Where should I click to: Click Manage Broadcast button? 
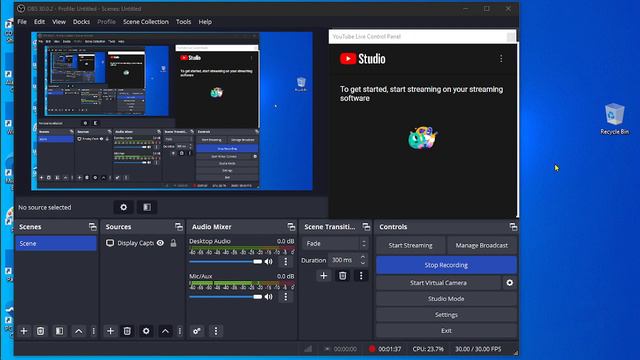pyautogui.click(x=482, y=245)
